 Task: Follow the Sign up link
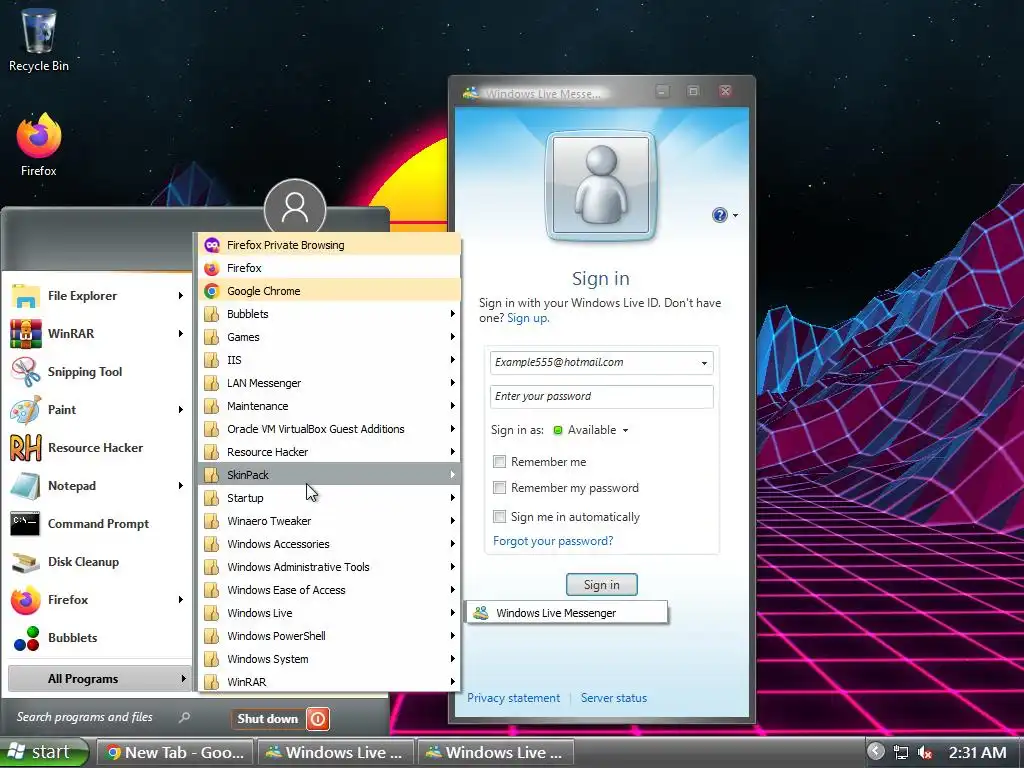tap(528, 318)
